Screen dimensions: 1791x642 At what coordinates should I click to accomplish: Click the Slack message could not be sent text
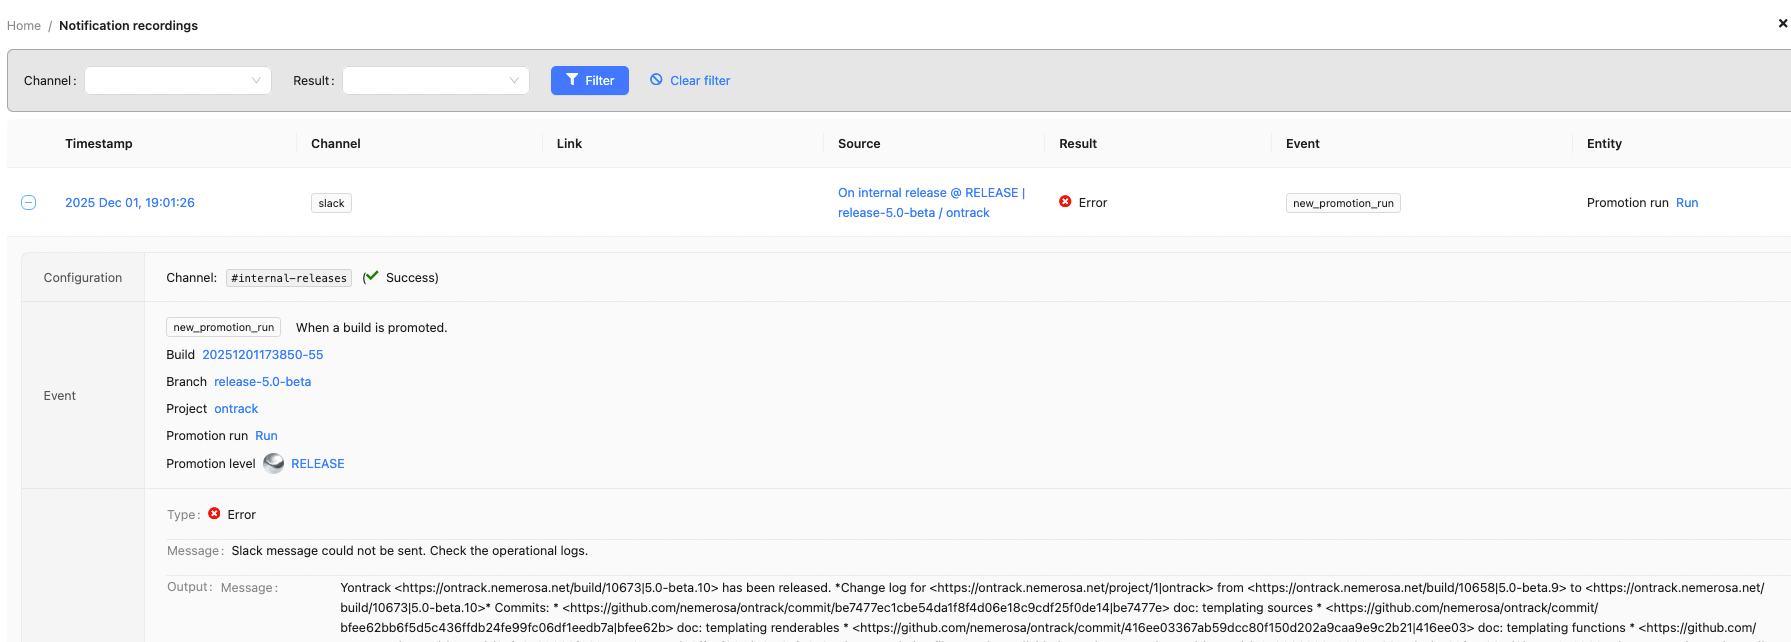pyautogui.click(x=410, y=550)
